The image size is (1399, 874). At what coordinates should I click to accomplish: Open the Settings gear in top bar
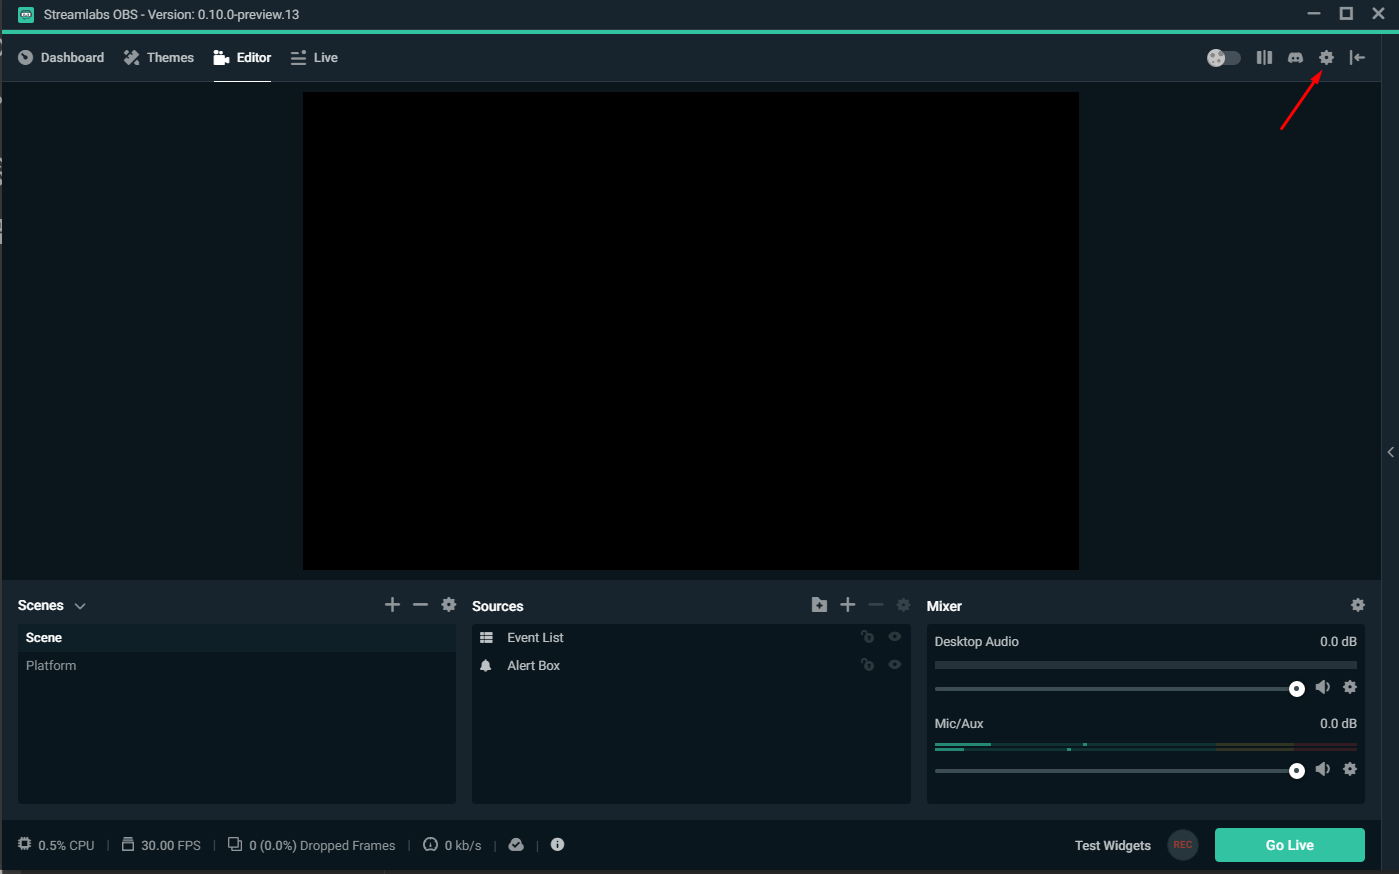point(1326,58)
